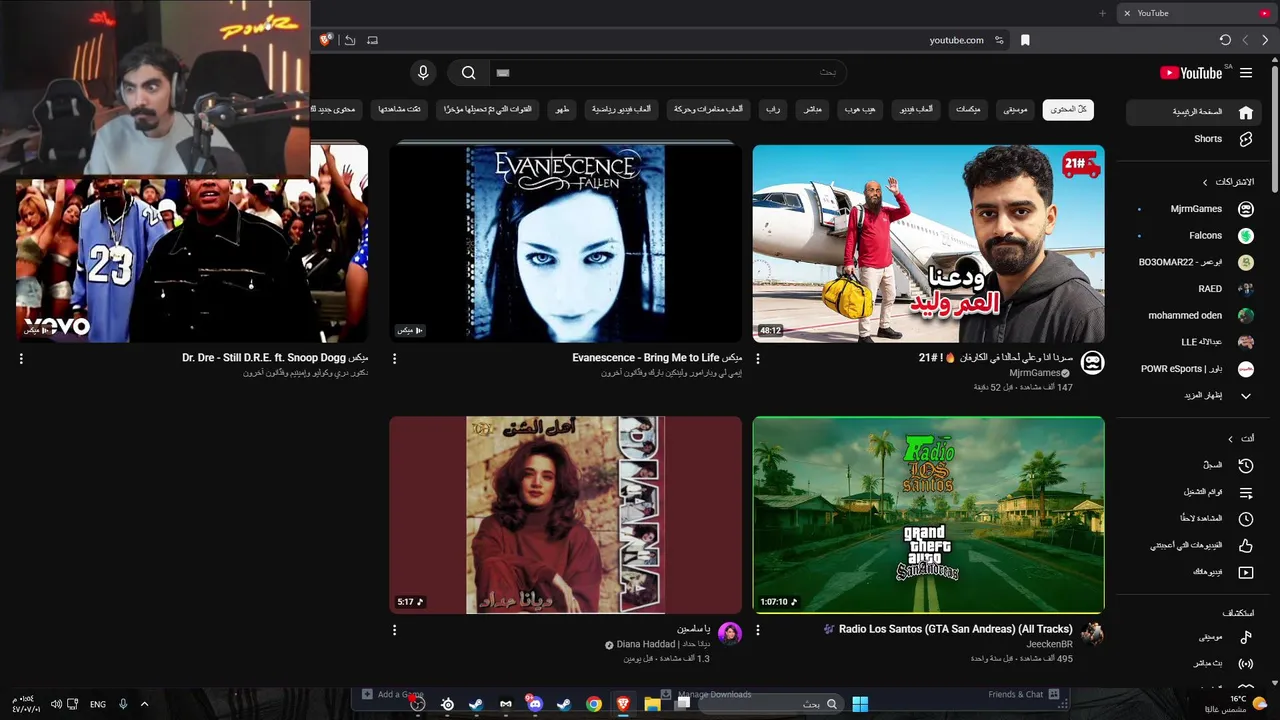Click the bookmark icon in address bar

(x=1025, y=40)
